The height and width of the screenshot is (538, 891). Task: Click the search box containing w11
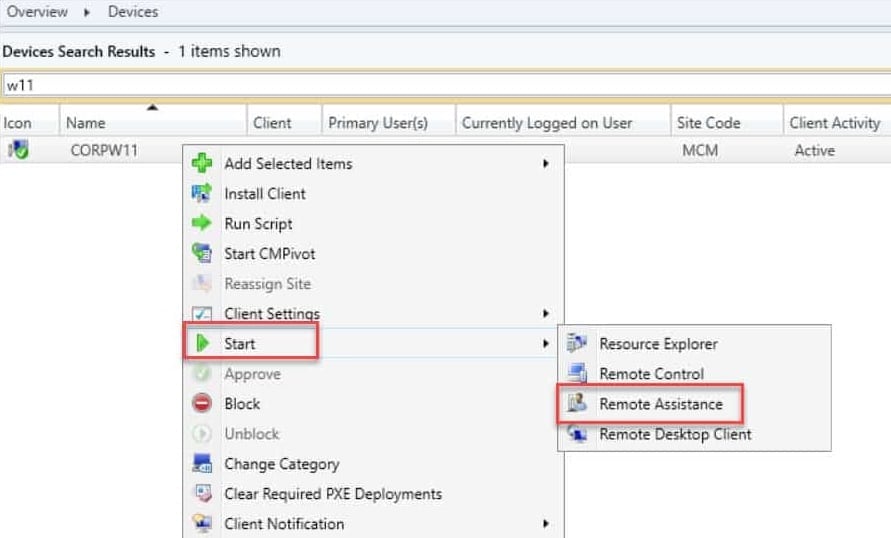point(446,85)
